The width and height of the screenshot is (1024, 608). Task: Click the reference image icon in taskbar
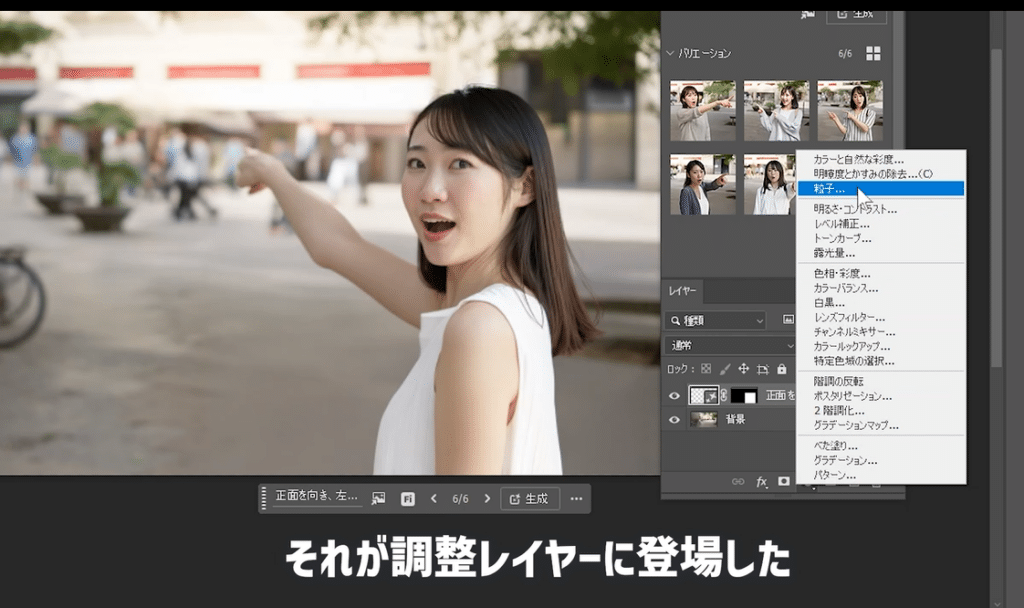click(378, 498)
